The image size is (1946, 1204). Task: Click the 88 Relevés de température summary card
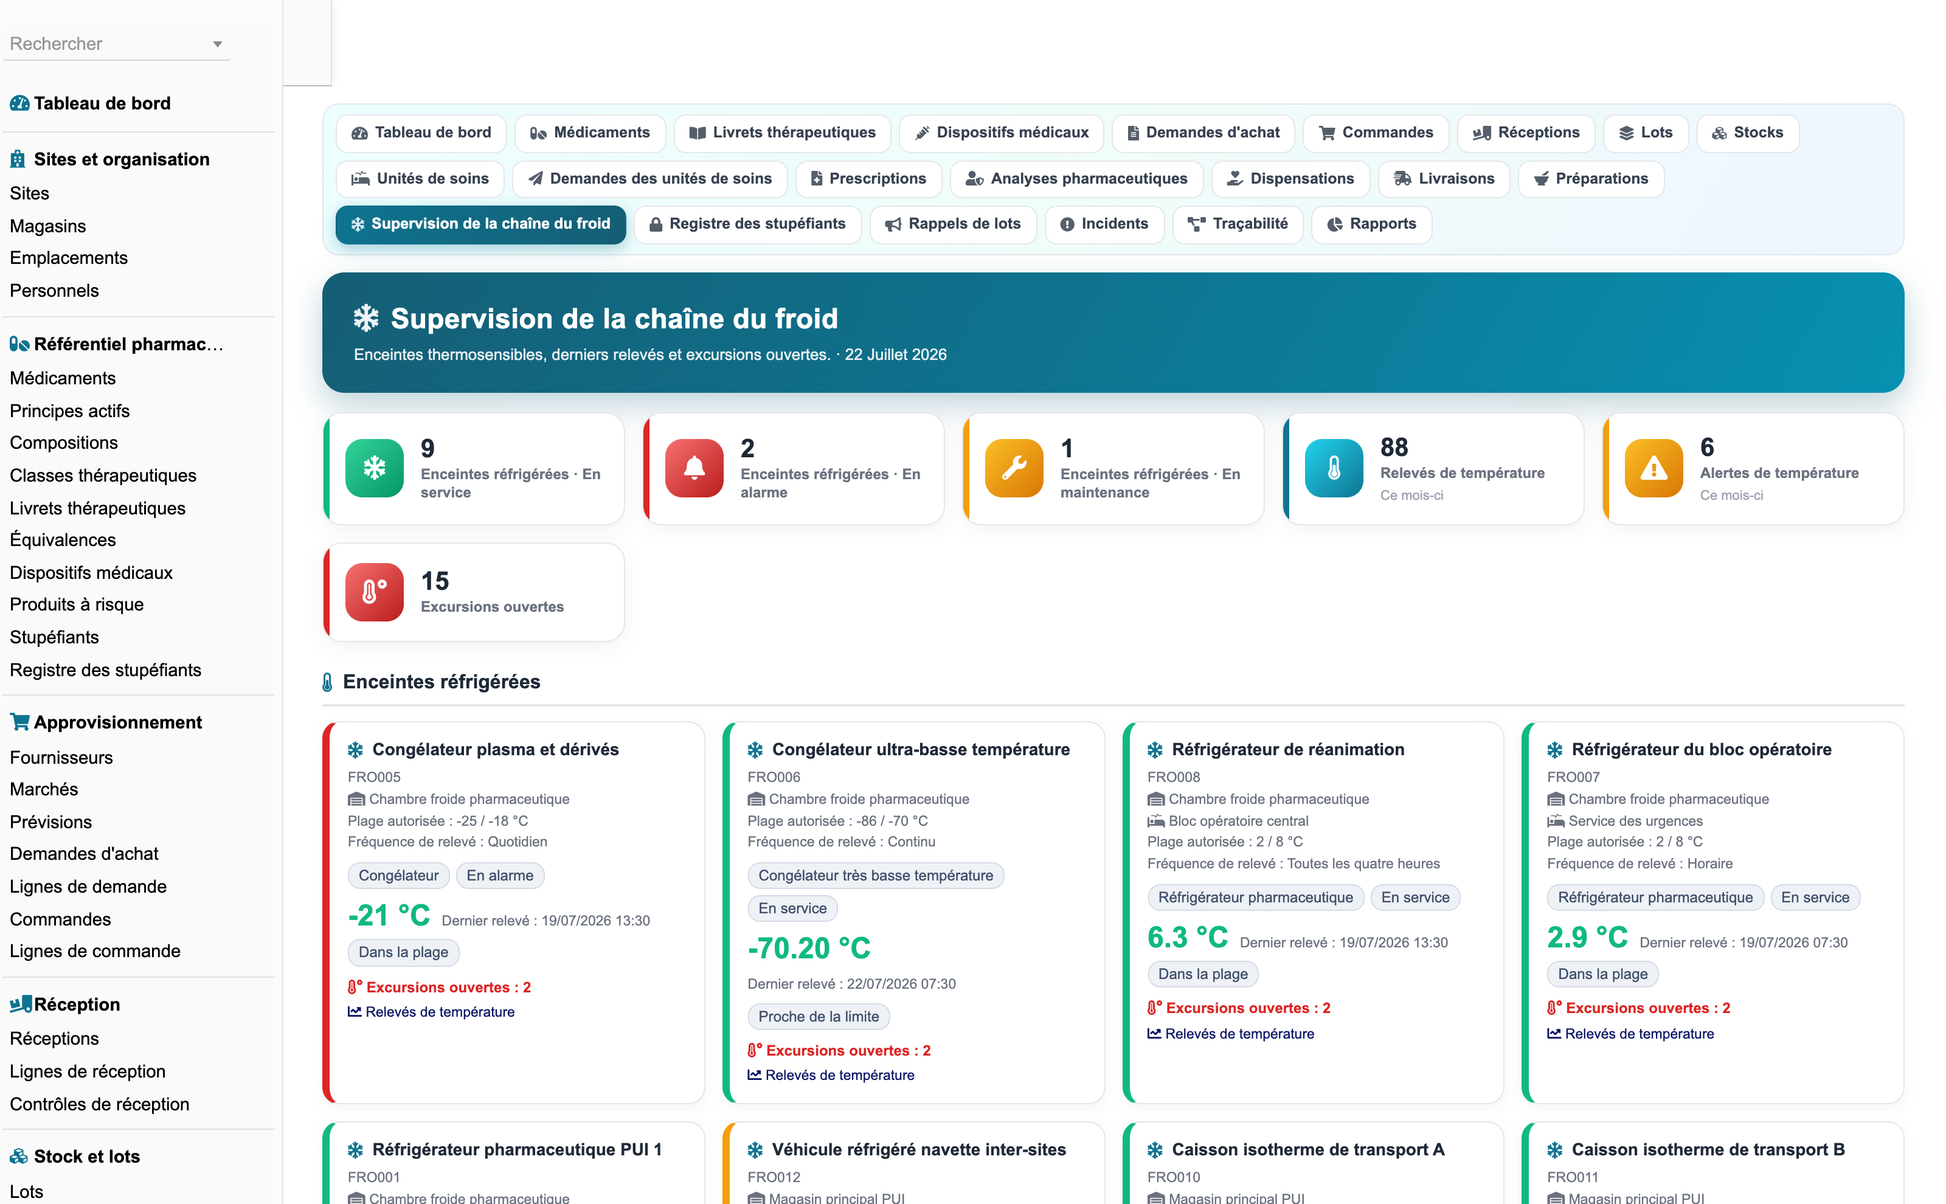[1434, 469]
